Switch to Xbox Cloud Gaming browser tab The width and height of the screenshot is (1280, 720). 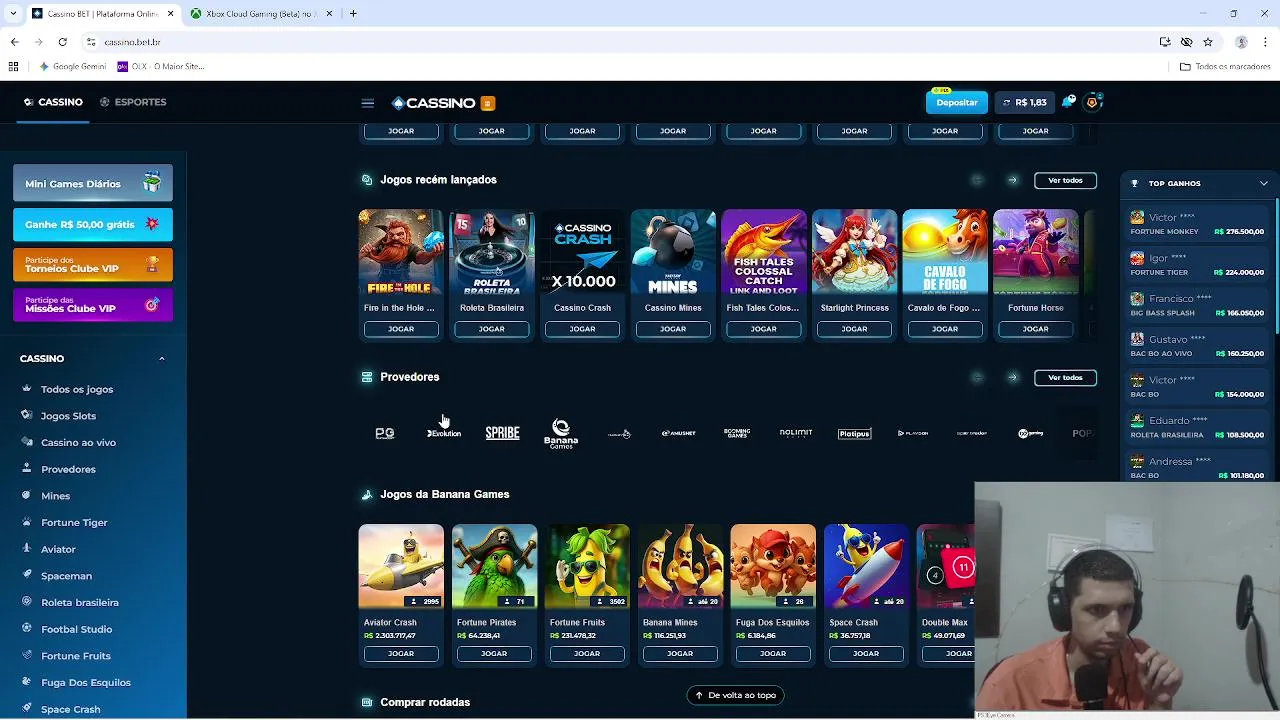(260, 14)
